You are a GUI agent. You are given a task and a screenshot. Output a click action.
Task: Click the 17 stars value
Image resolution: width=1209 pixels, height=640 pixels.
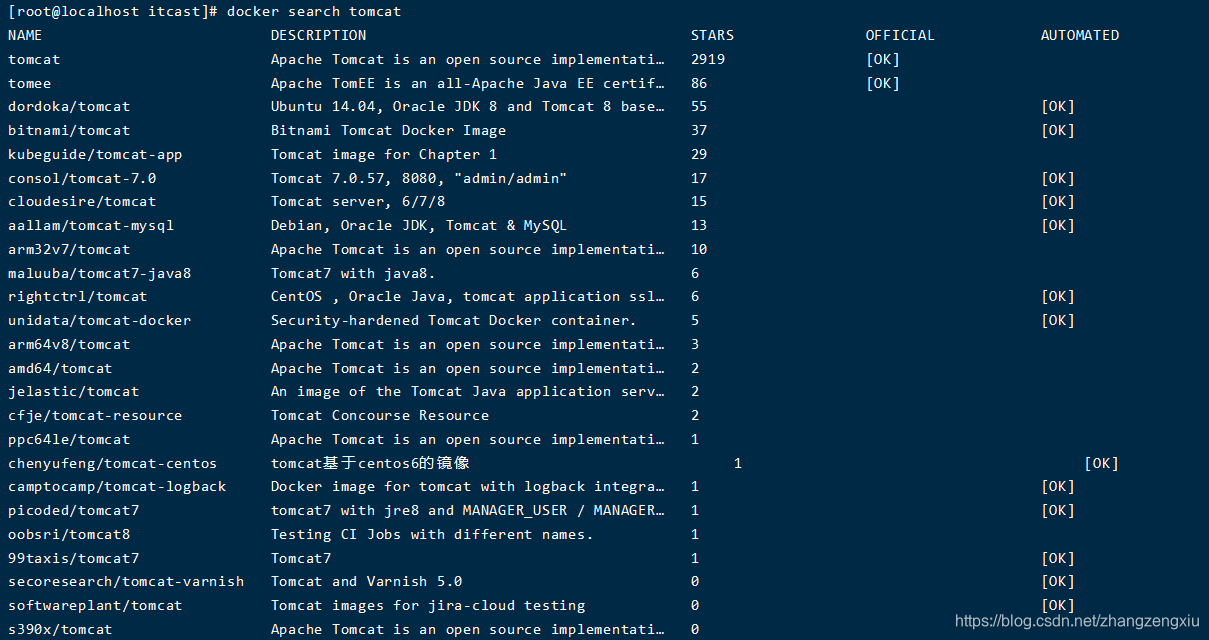(x=699, y=178)
